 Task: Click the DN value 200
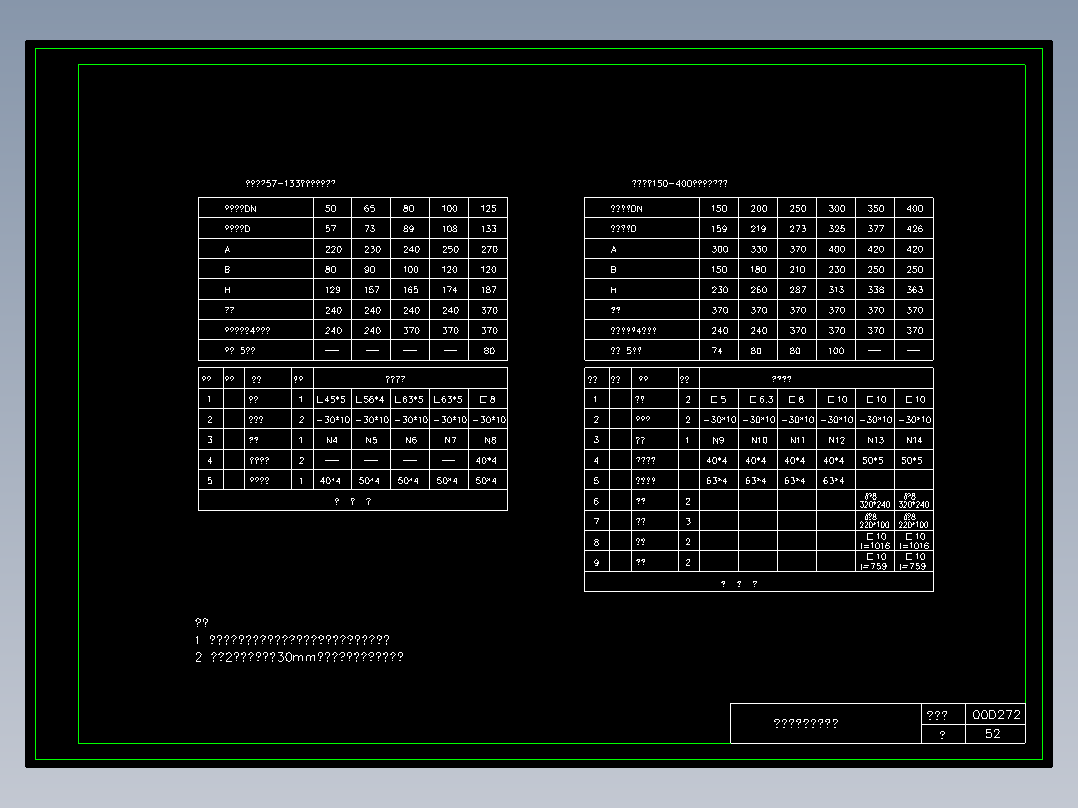click(758, 208)
